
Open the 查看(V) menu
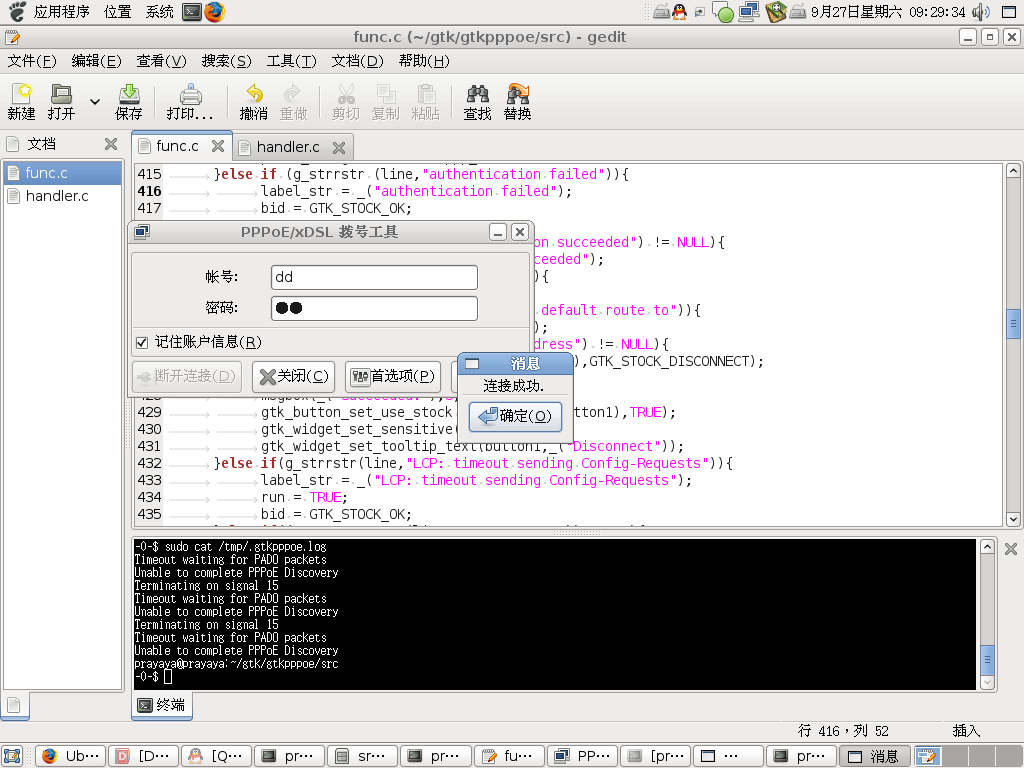(x=161, y=61)
